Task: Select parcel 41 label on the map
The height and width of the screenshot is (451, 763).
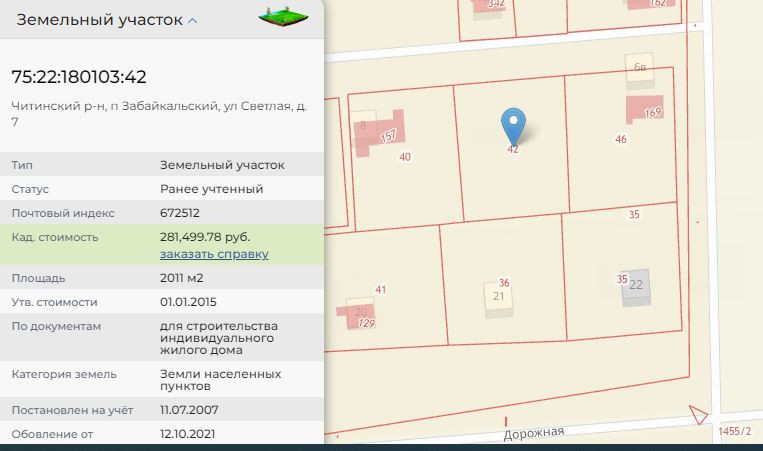Action: pos(381,289)
